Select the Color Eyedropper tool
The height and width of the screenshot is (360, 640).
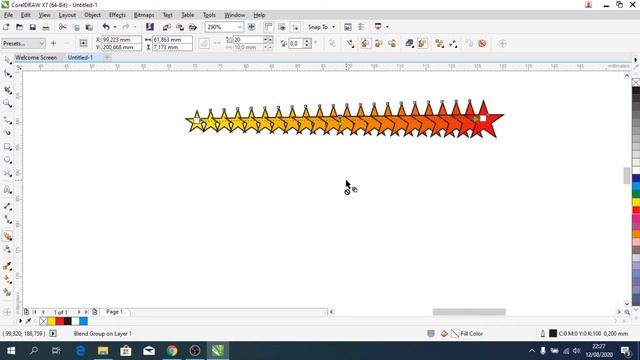point(7,266)
